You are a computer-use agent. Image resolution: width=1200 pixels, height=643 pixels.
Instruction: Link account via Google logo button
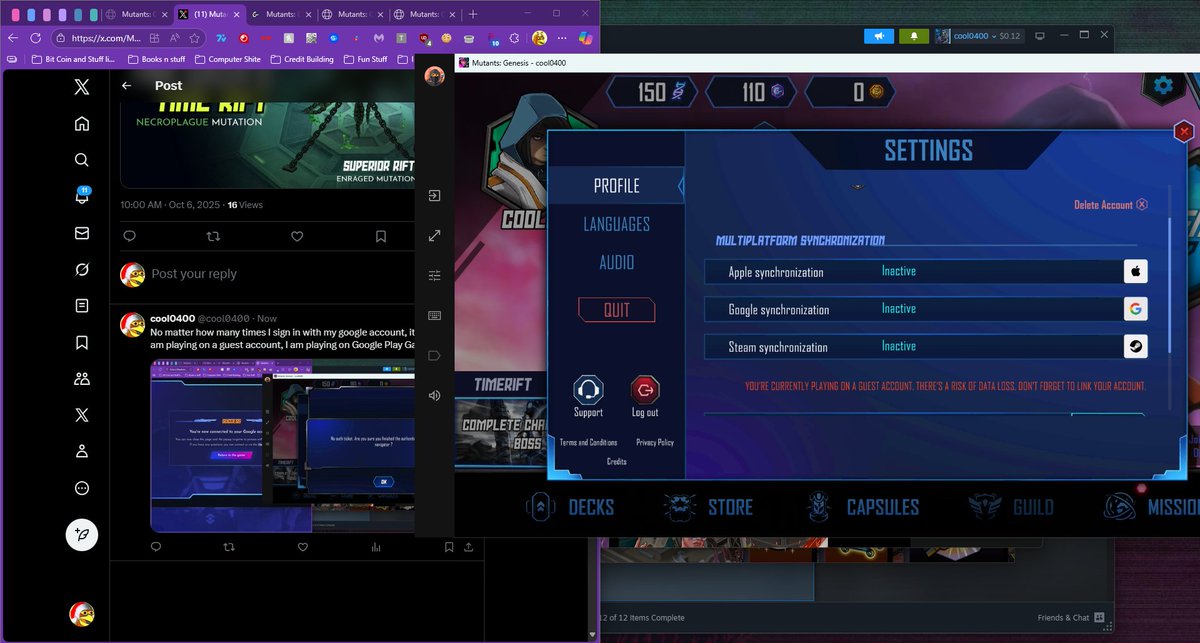1135,309
